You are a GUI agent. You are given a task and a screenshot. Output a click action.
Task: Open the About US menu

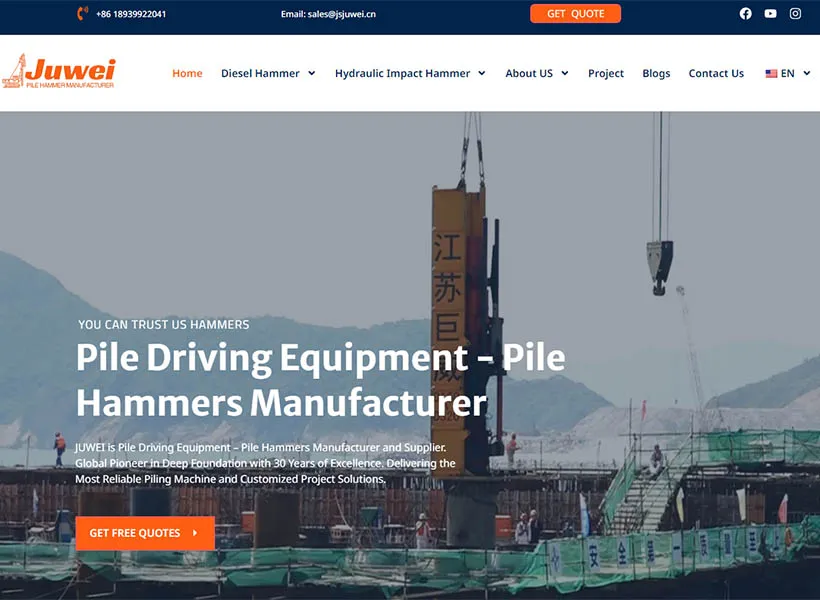(x=529, y=73)
